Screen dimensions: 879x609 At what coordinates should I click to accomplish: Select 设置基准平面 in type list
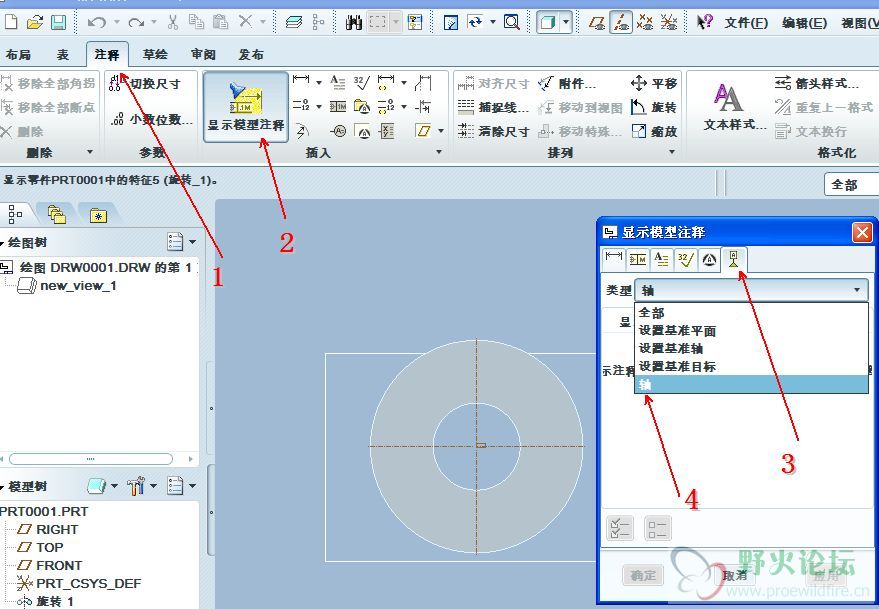pyautogui.click(x=751, y=331)
